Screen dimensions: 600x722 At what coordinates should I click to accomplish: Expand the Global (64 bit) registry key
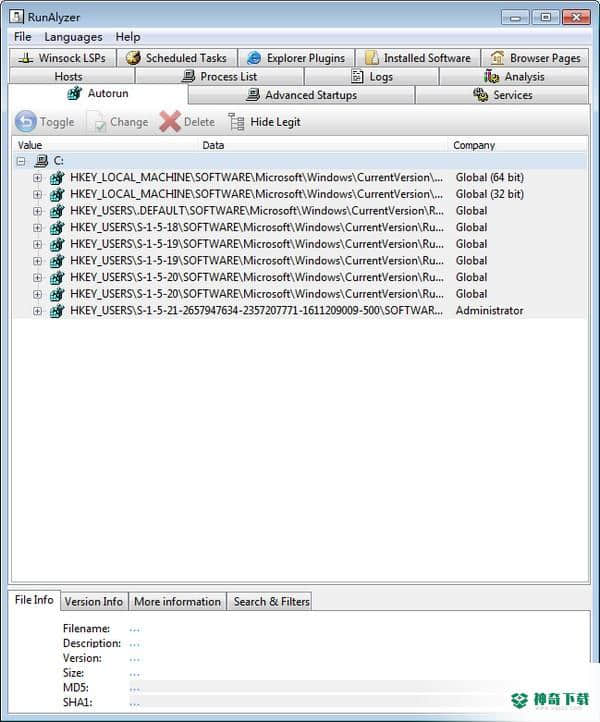37,178
